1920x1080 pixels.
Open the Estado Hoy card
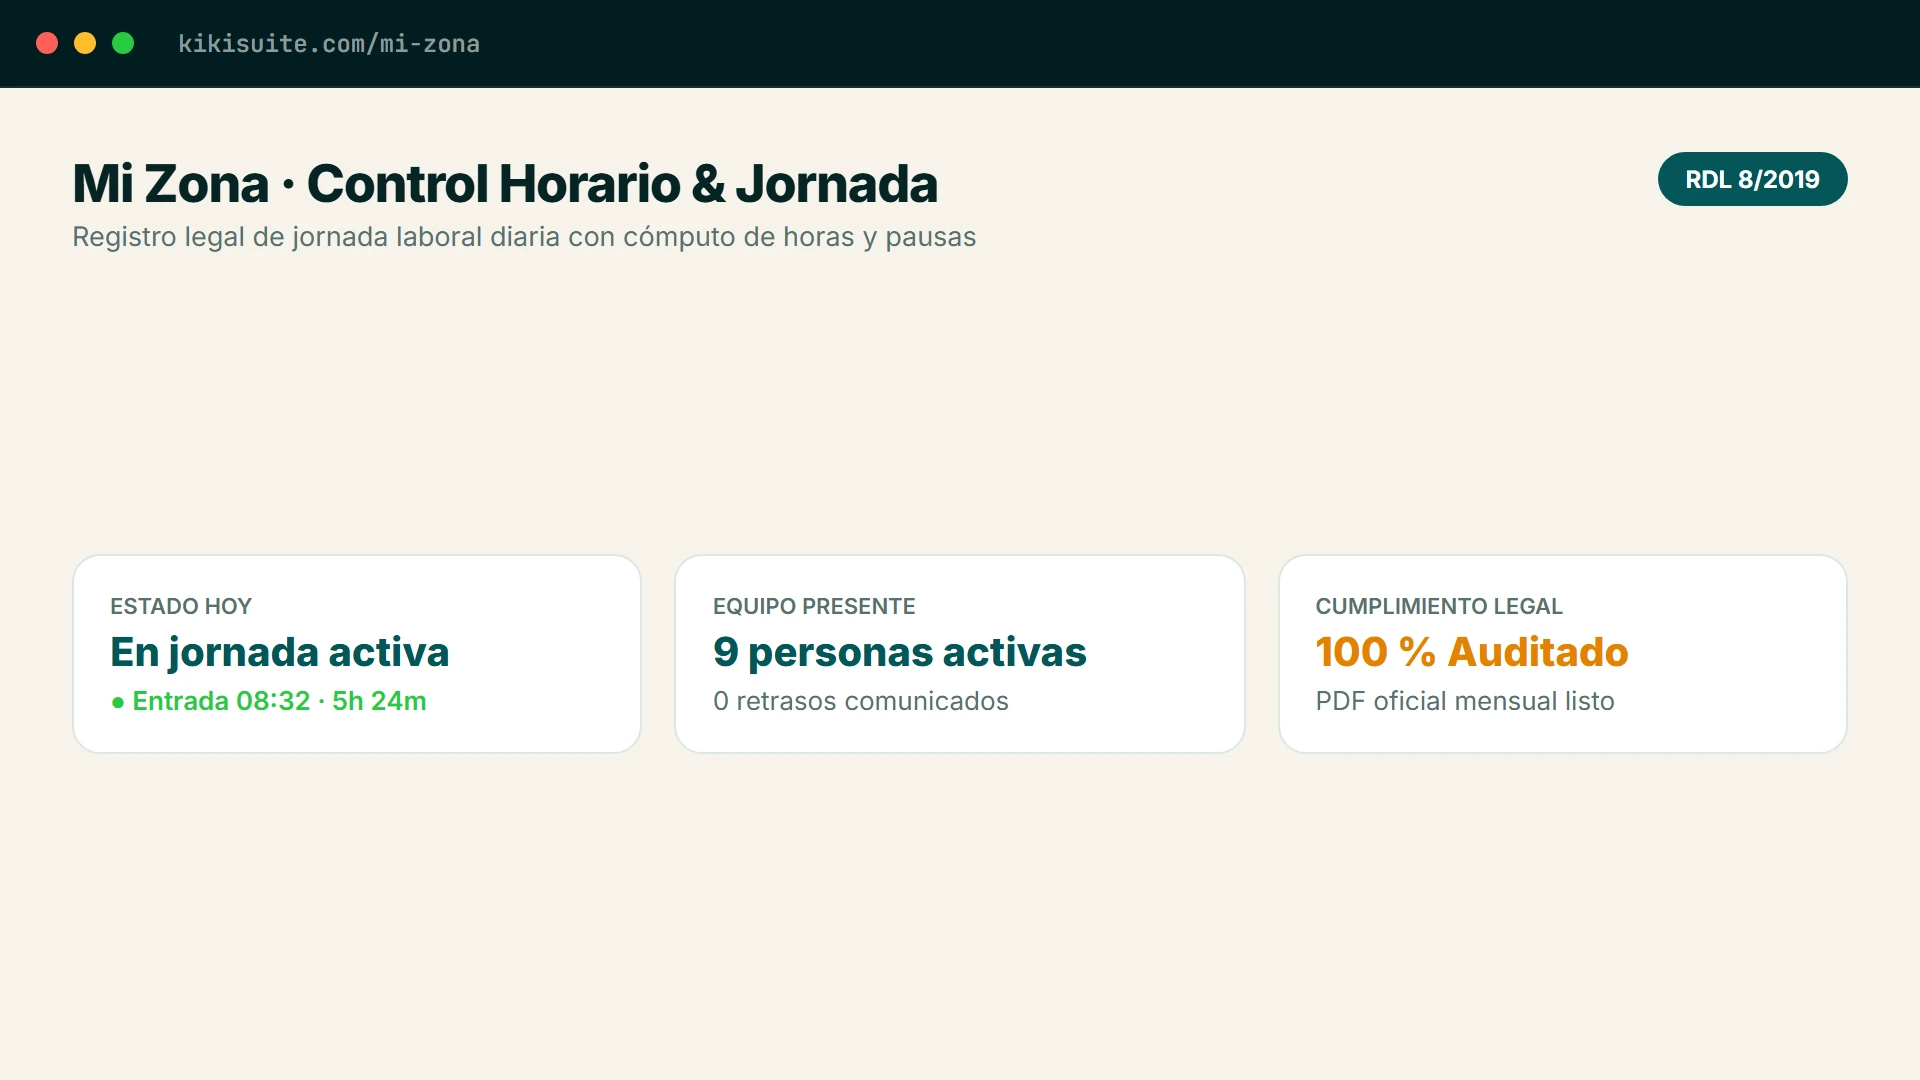click(x=357, y=654)
